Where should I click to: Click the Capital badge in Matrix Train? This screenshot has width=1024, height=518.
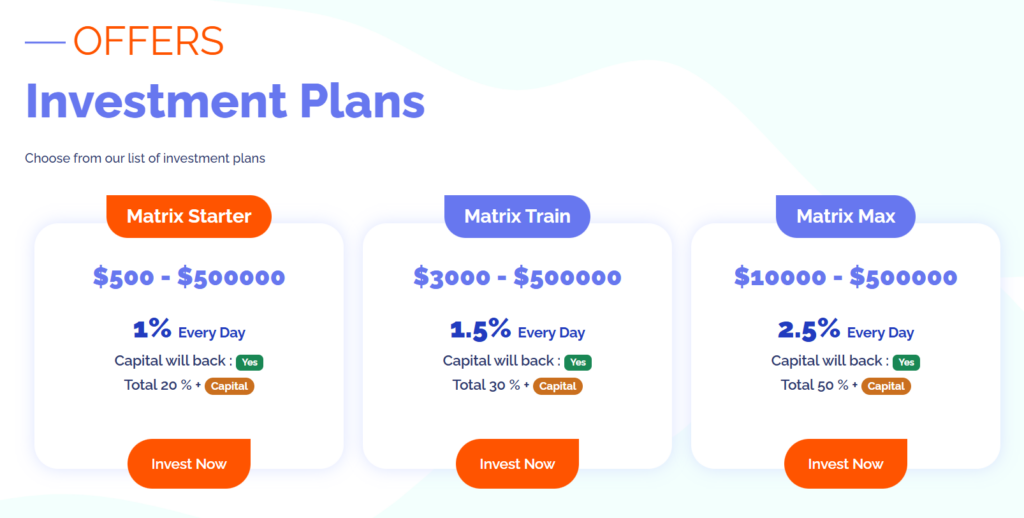click(558, 386)
